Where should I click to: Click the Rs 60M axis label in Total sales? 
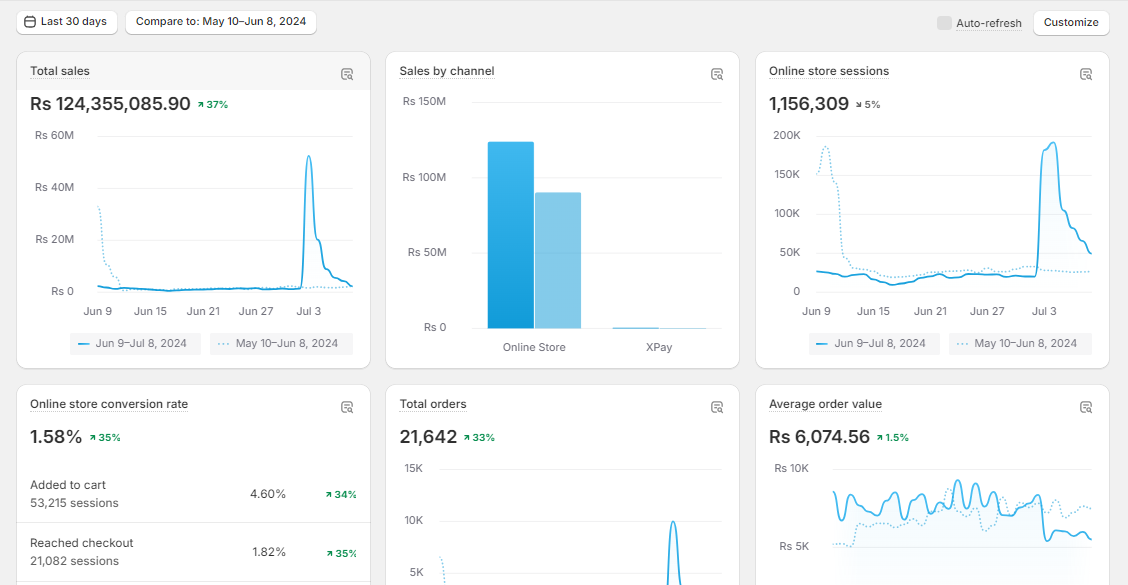point(55,135)
